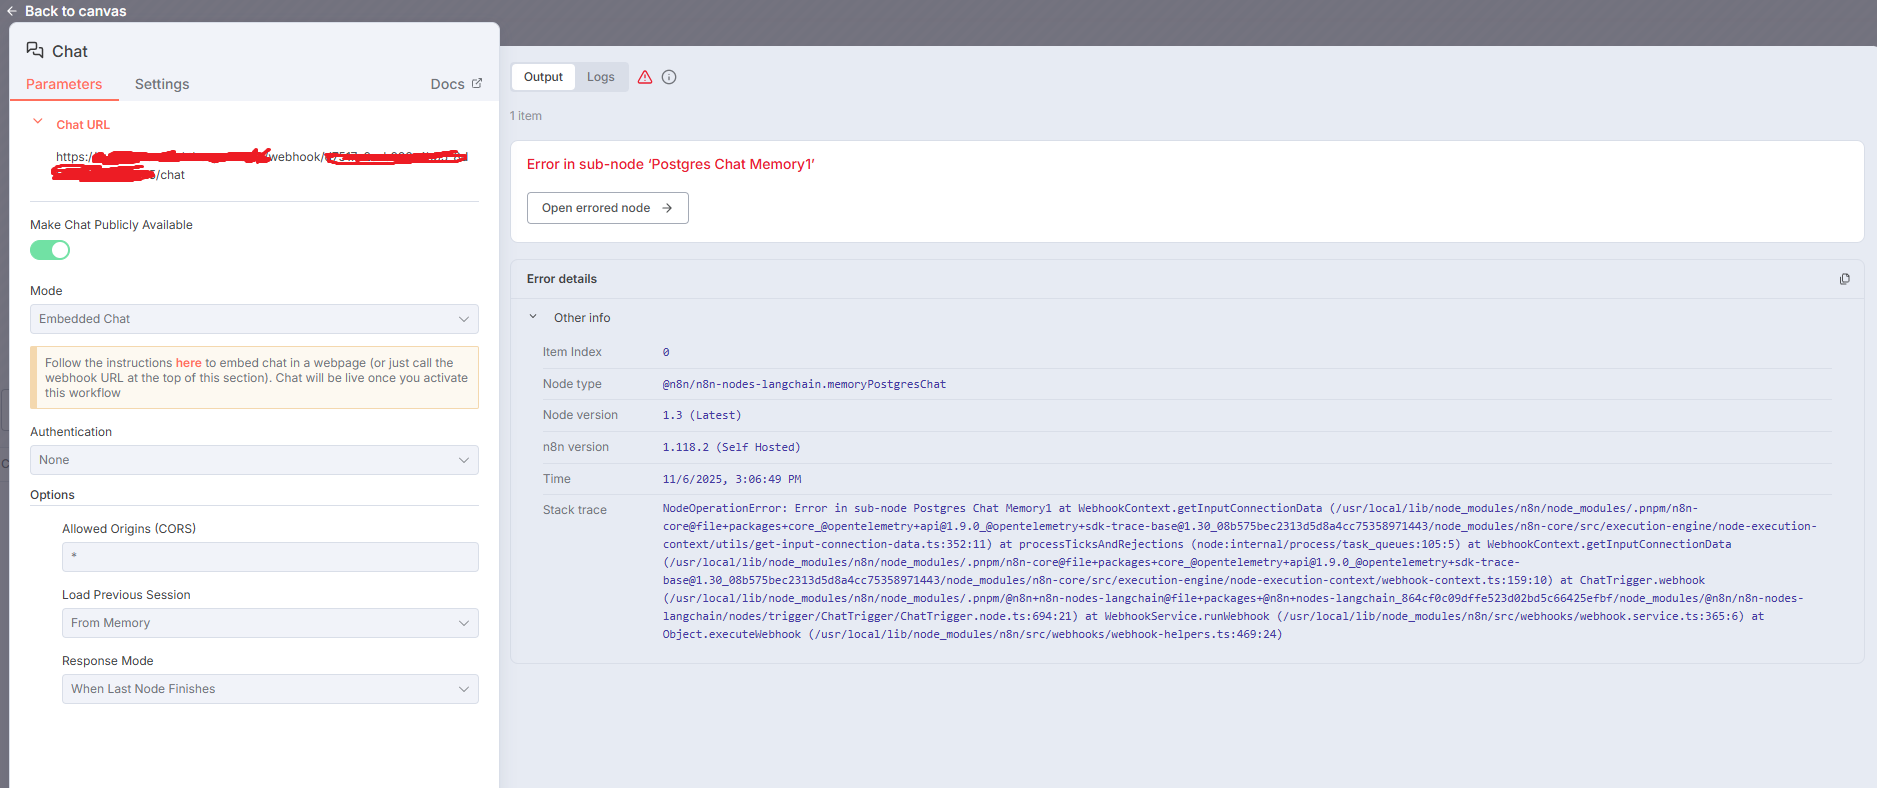The image size is (1877, 788).
Task: Open Load Previous Session dropdown
Action: 270,623
